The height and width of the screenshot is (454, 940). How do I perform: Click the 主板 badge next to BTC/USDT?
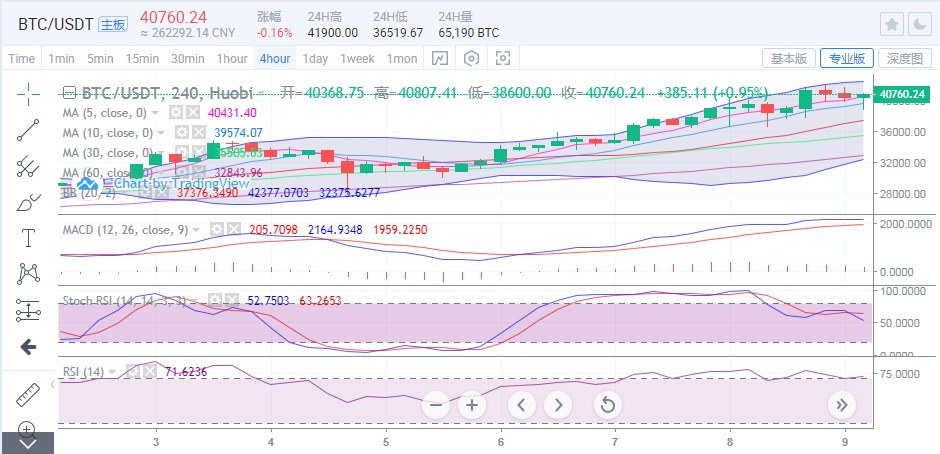pos(113,25)
